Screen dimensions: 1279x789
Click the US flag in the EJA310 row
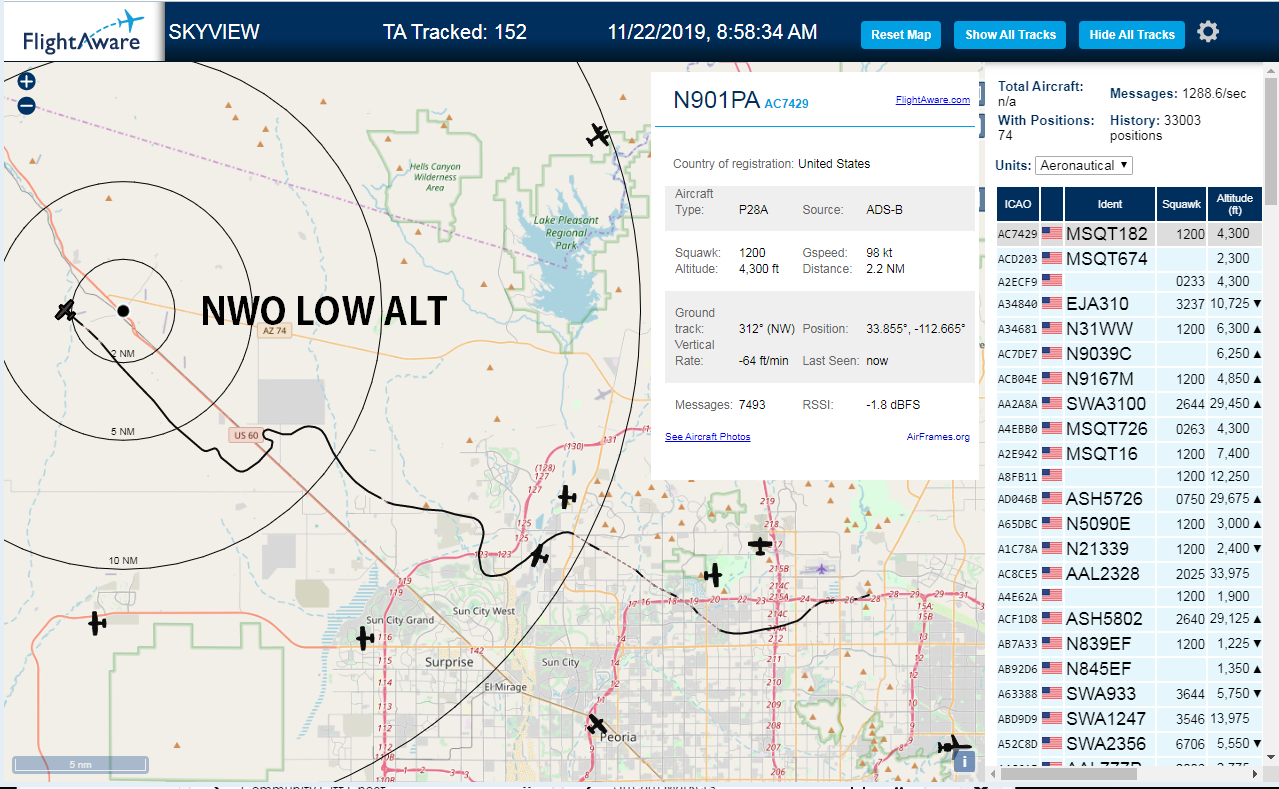coord(1052,304)
